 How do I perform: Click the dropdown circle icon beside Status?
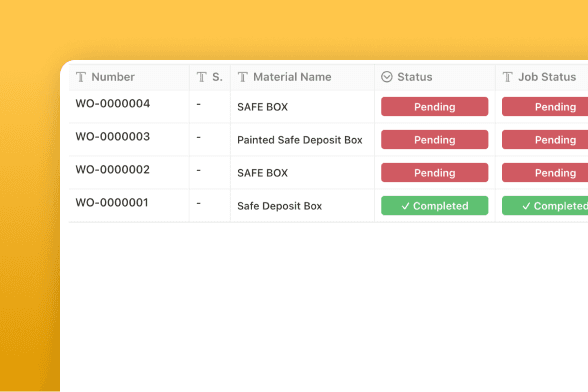click(387, 77)
